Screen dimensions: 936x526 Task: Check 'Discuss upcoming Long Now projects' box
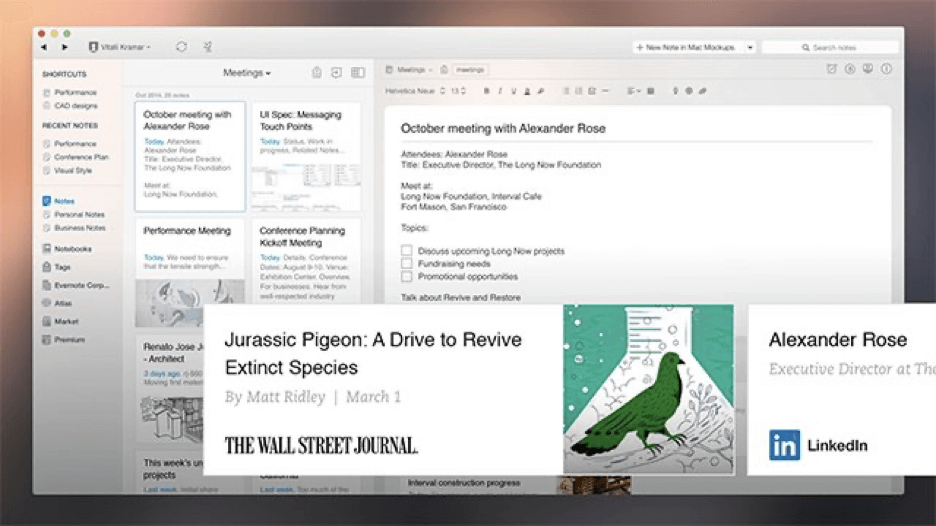[x=407, y=250]
